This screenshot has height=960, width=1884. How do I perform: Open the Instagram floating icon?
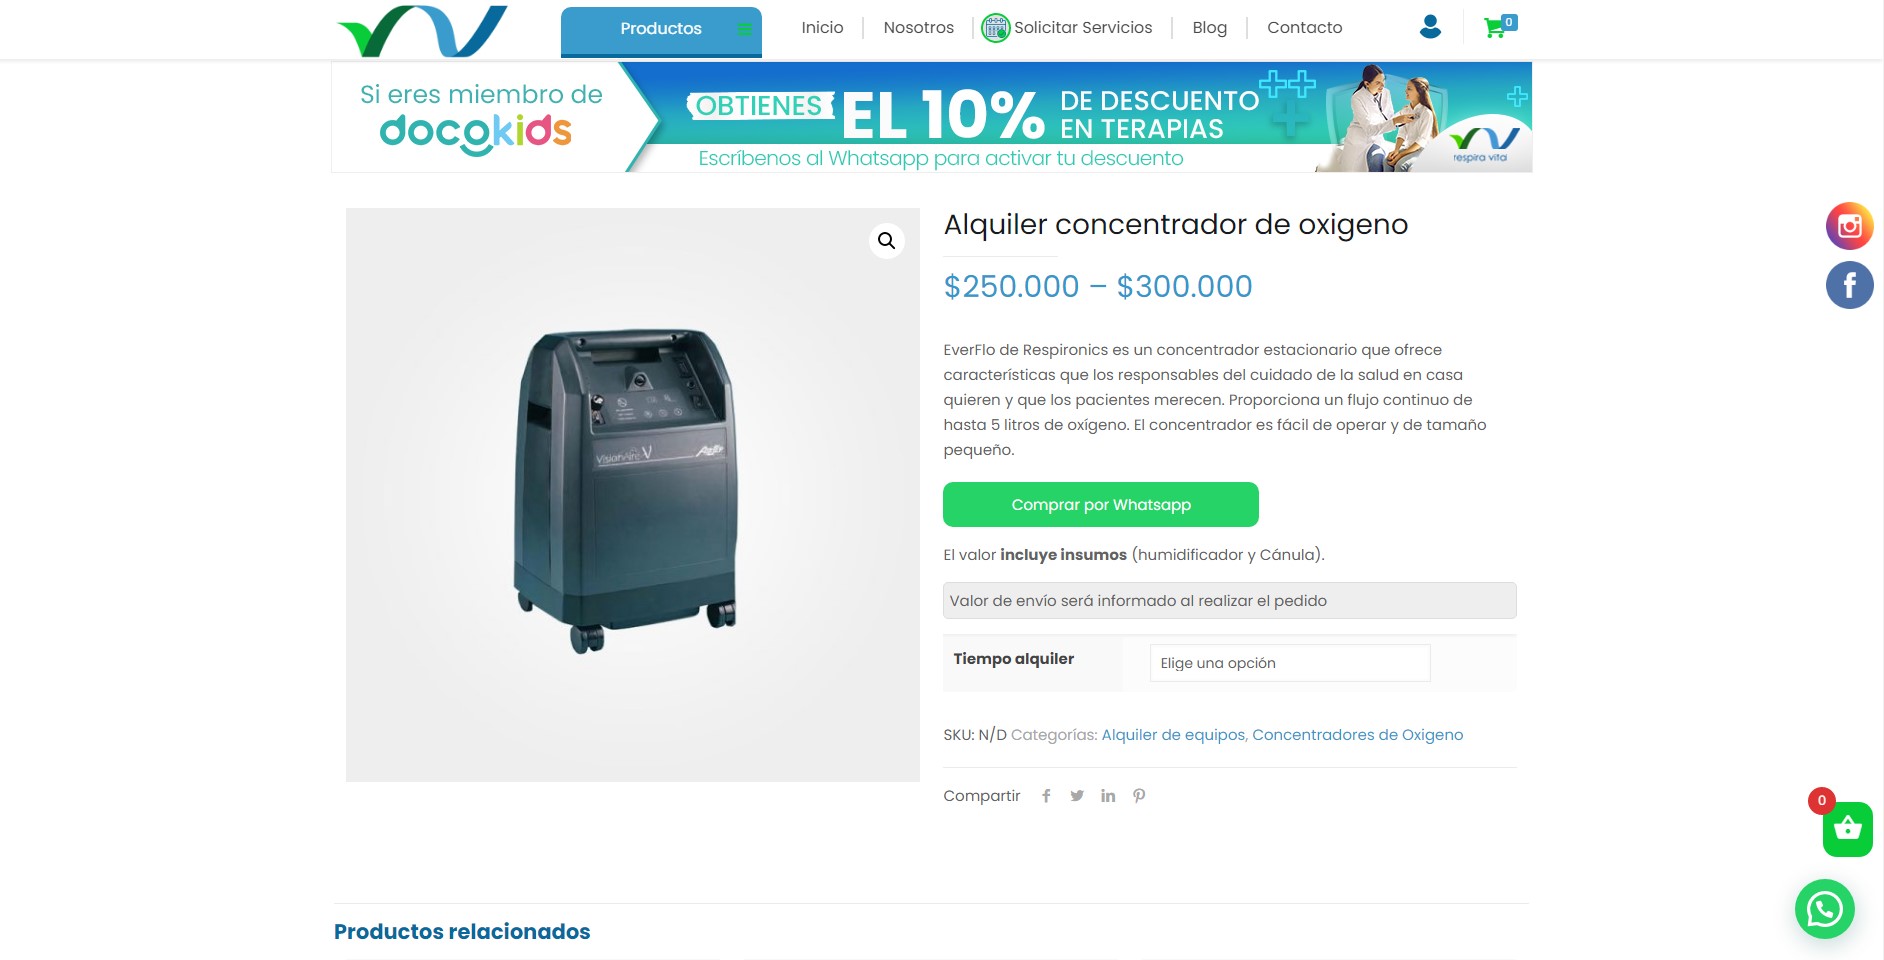(1849, 226)
